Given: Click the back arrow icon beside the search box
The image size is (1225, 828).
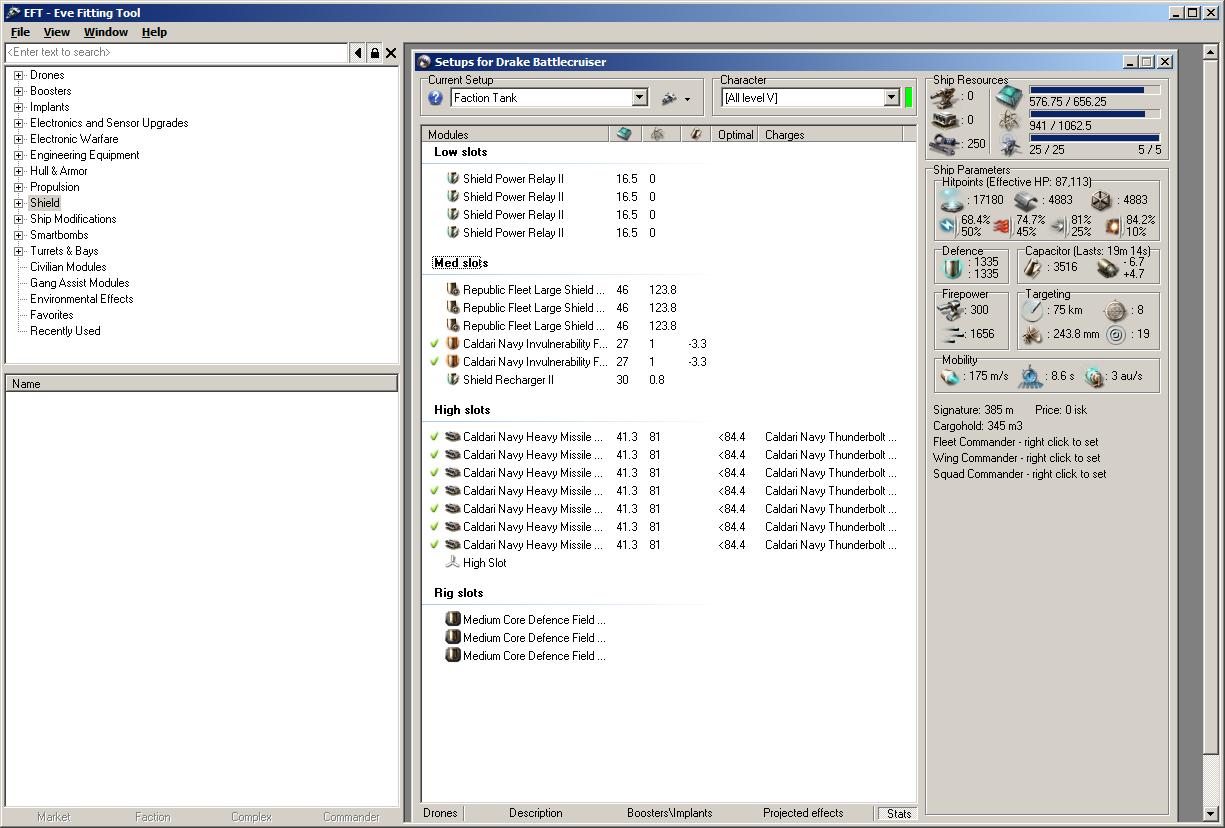Looking at the screenshot, I should pos(358,53).
